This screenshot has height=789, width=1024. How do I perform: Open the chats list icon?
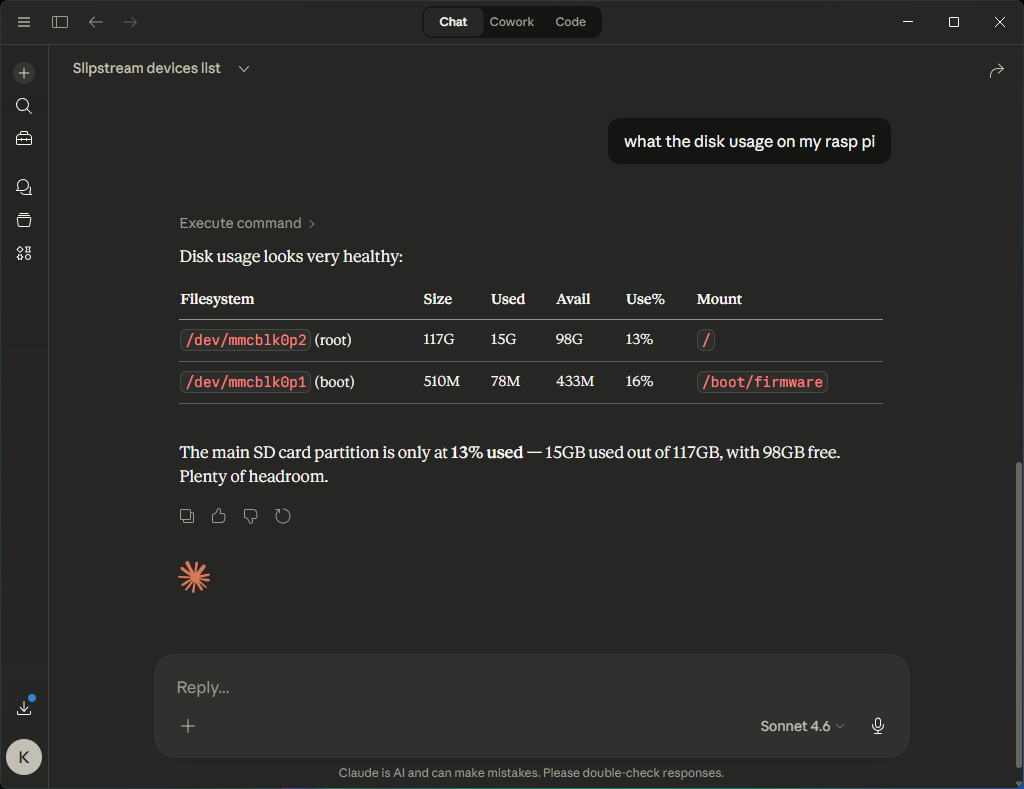click(x=24, y=187)
